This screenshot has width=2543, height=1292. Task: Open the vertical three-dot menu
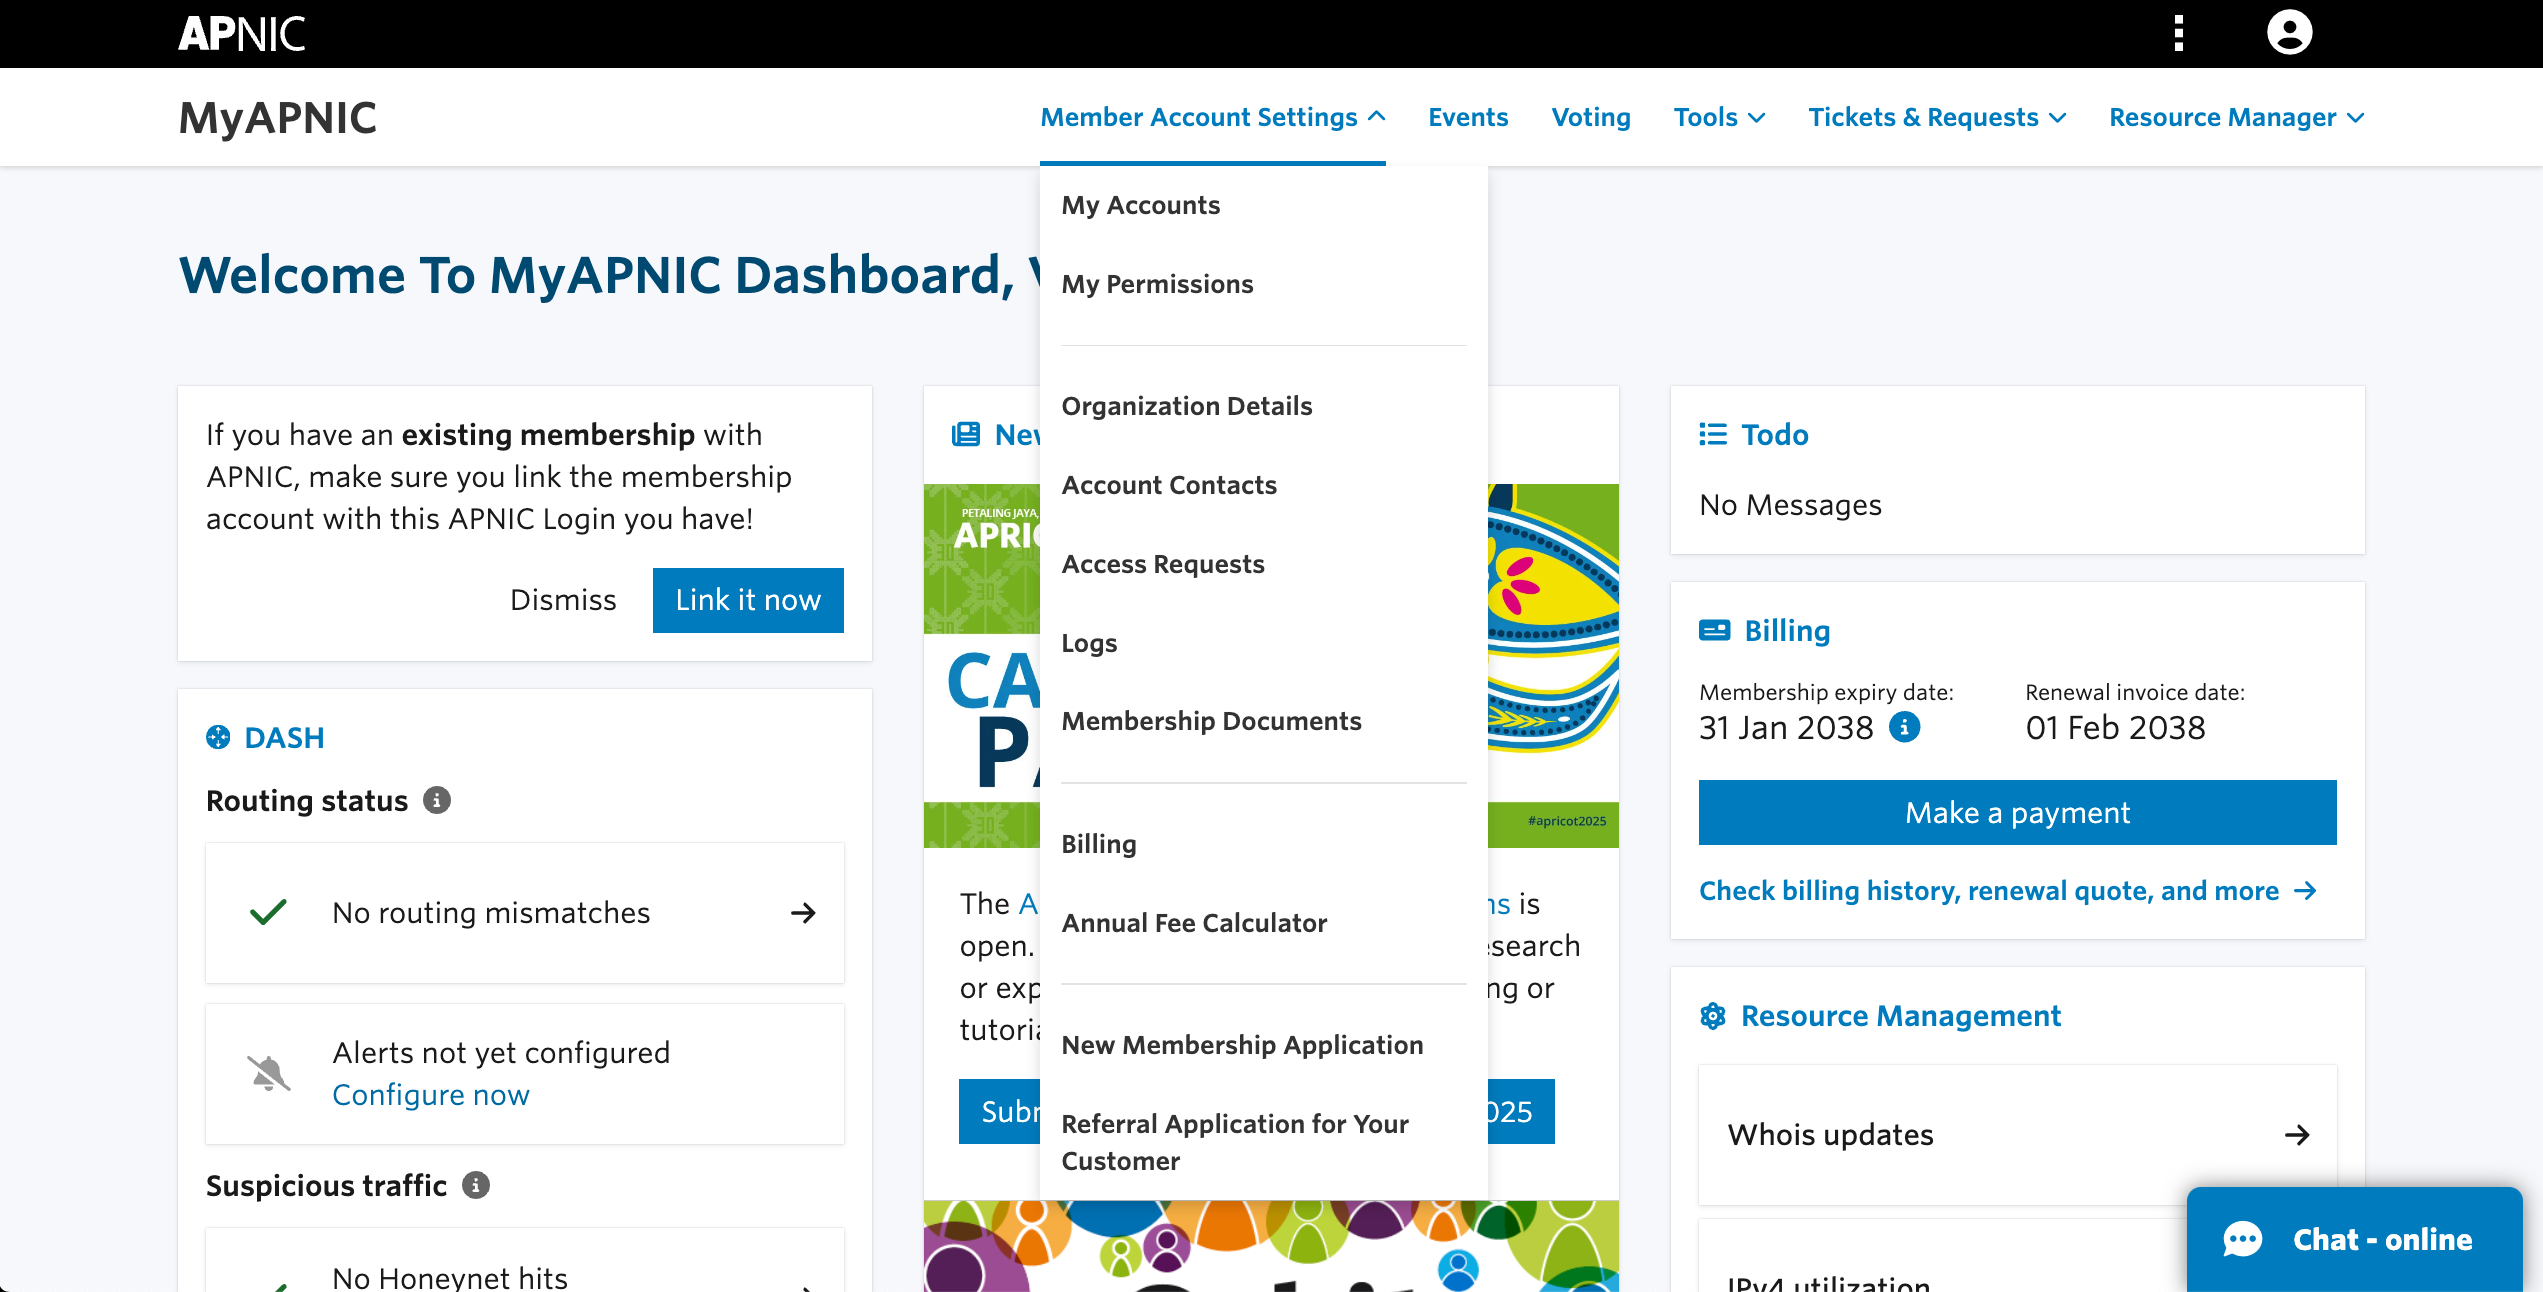(x=2178, y=33)
